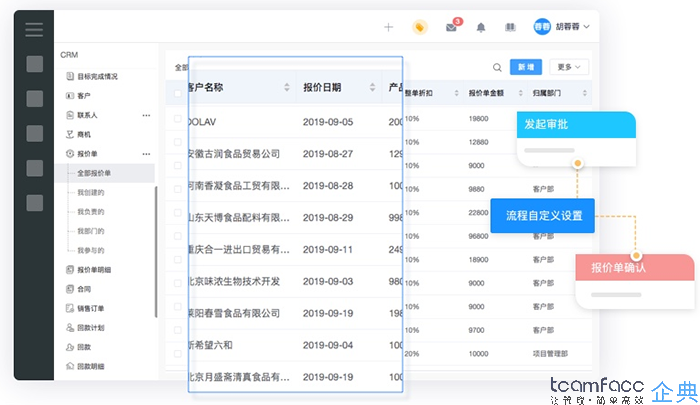Open the 销售订单 menu item
Viewport: 700px width, 405px height.
click(x=91, y=308)
